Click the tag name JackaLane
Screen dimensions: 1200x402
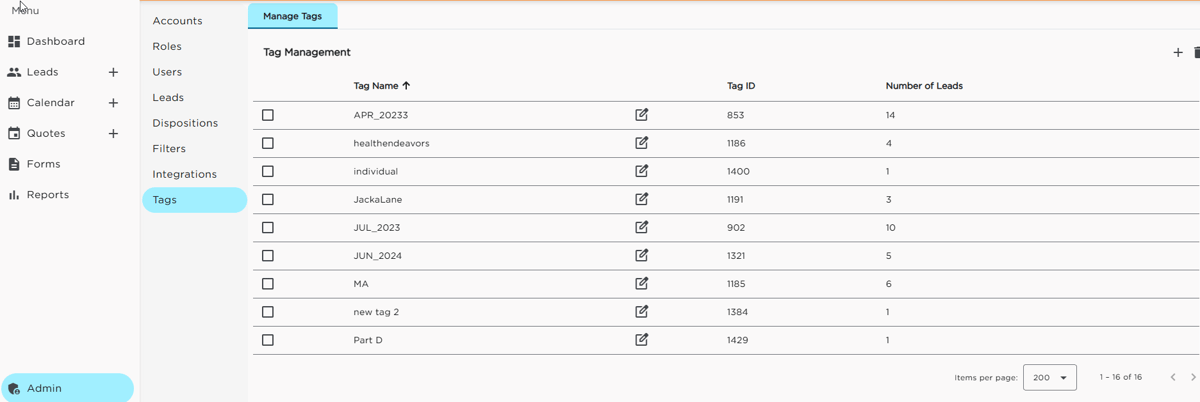378,199
